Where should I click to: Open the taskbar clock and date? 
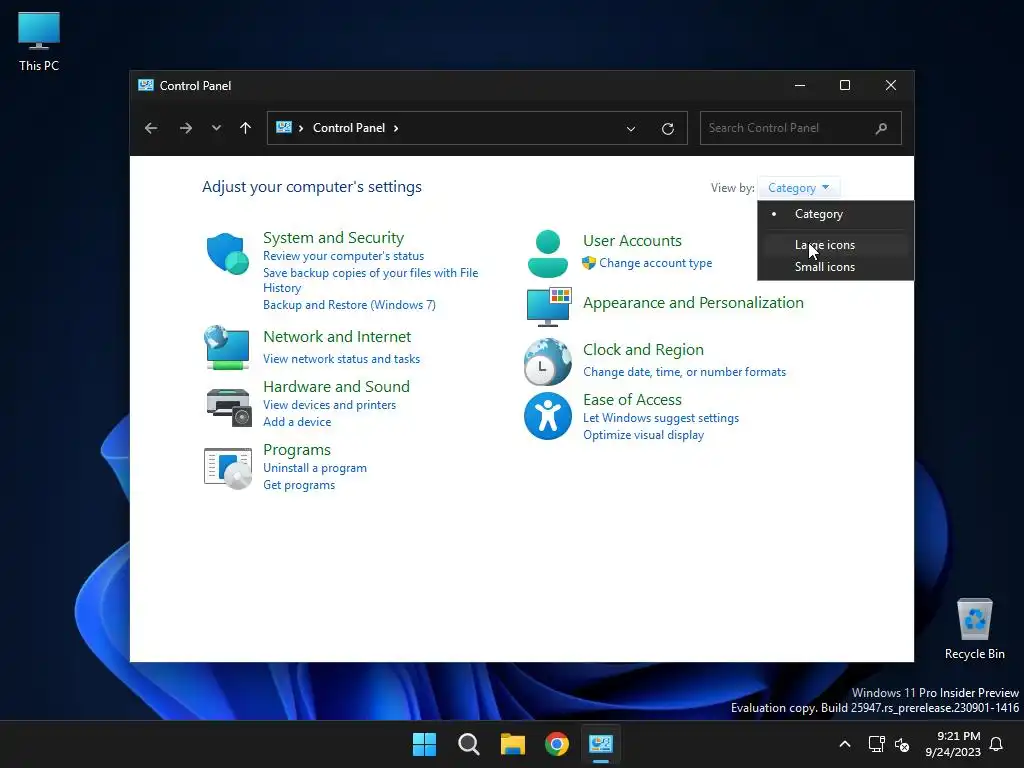(953, 744)
